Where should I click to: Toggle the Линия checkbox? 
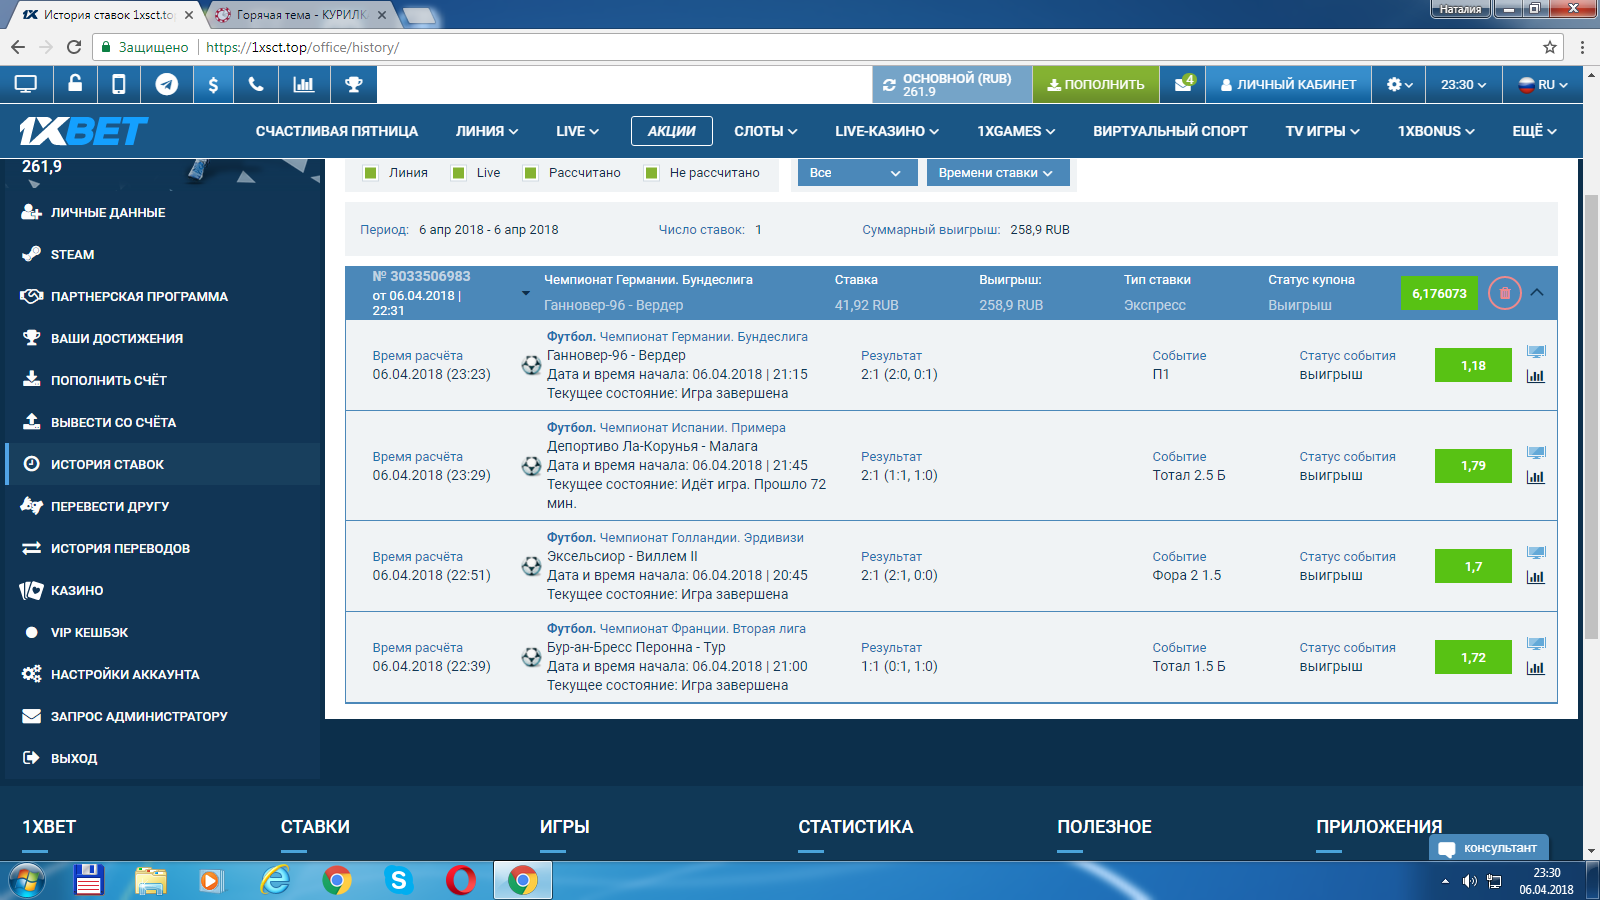point(371,173)
